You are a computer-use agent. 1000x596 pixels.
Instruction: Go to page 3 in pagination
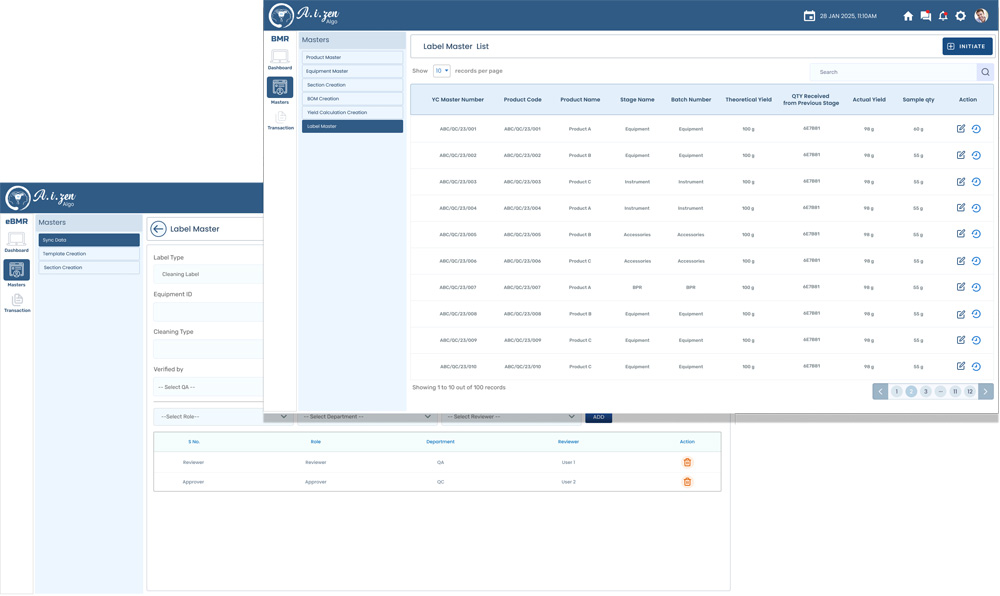926,391
